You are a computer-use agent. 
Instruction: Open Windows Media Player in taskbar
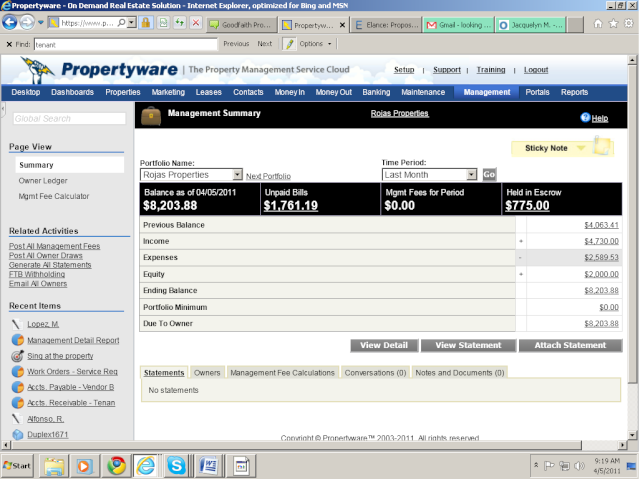pos(84,466)
